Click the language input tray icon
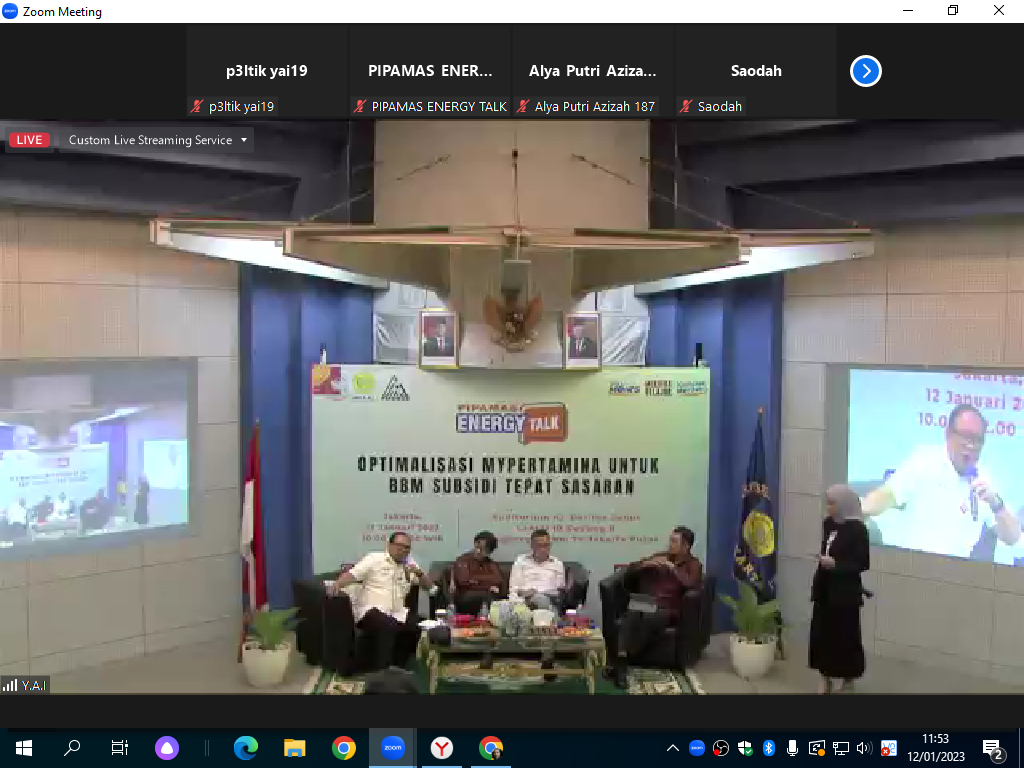This screenshot has height=768, width=1024. 888,748
